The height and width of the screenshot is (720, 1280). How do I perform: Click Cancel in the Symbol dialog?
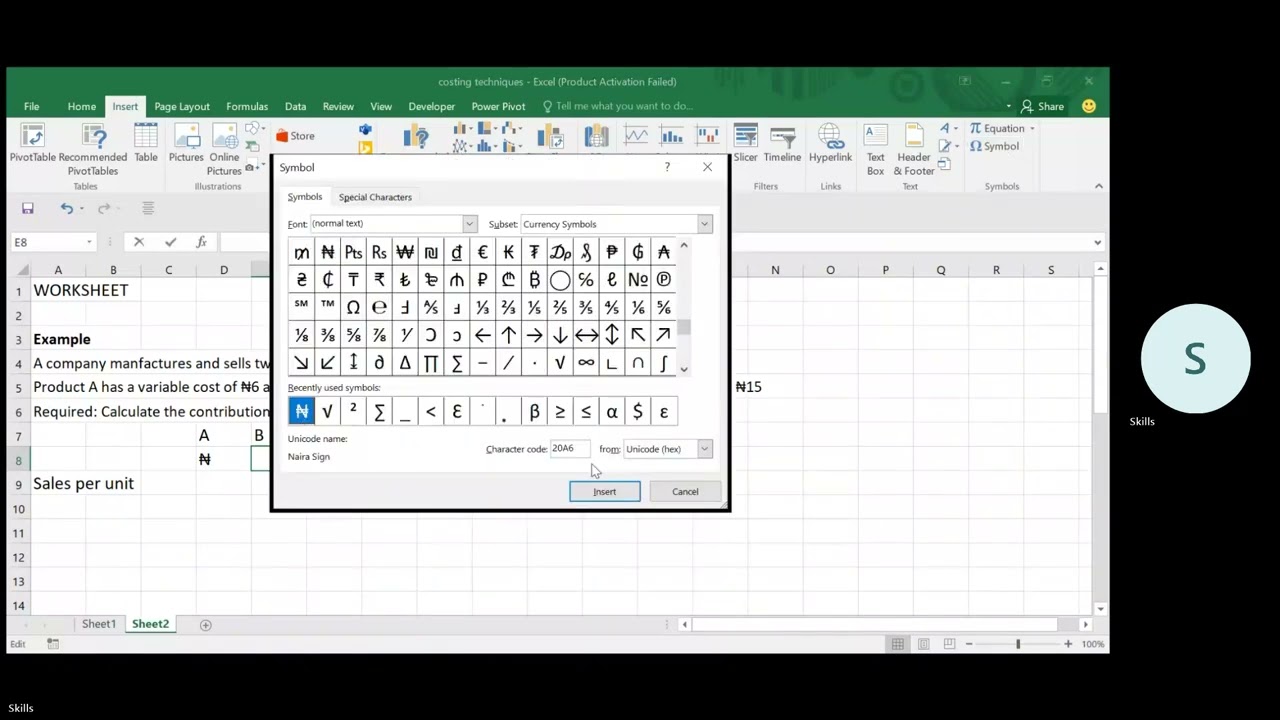(685, 492)
